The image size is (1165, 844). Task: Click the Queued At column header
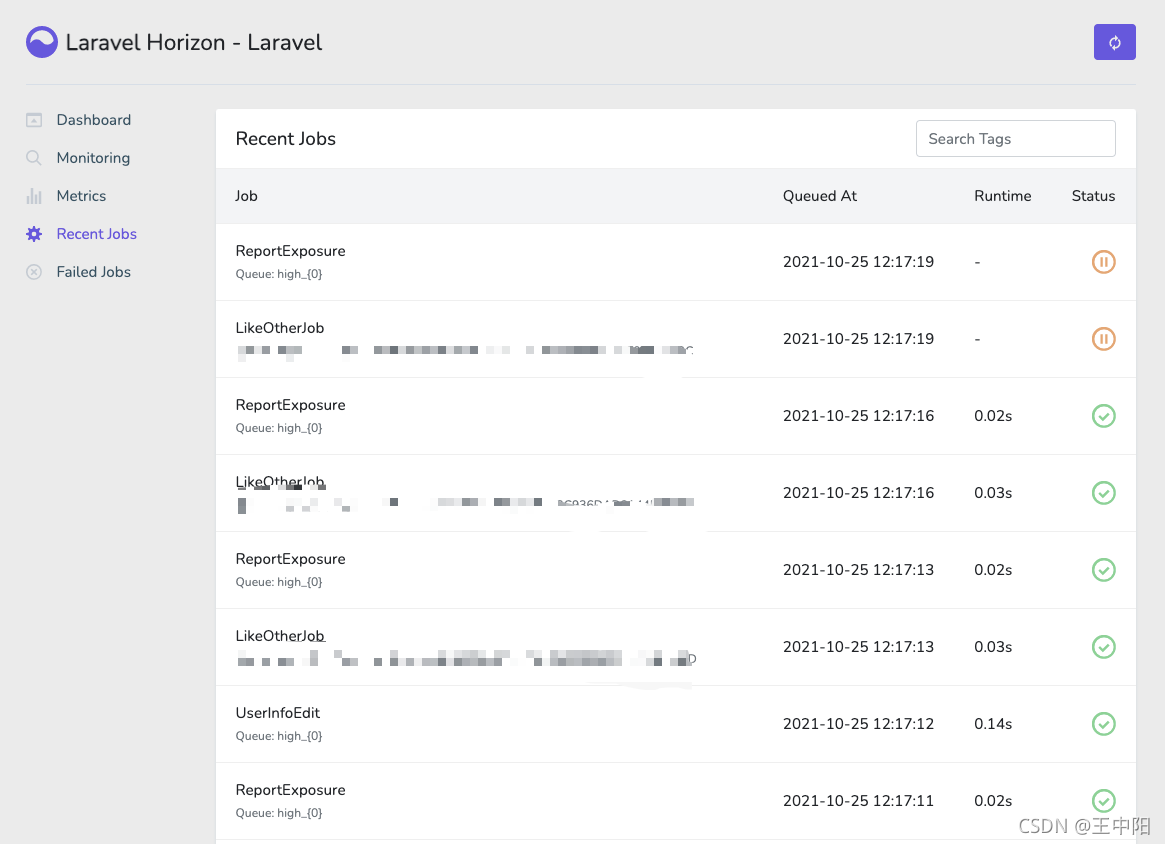click(820, 195)
